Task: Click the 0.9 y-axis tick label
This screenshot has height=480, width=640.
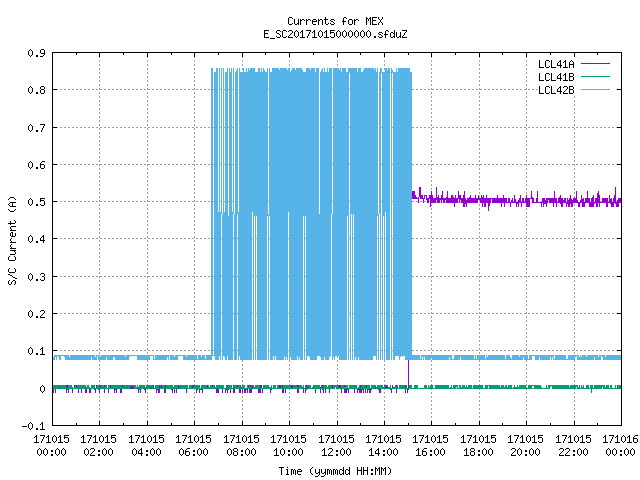Action: click(x=37, y=53)
